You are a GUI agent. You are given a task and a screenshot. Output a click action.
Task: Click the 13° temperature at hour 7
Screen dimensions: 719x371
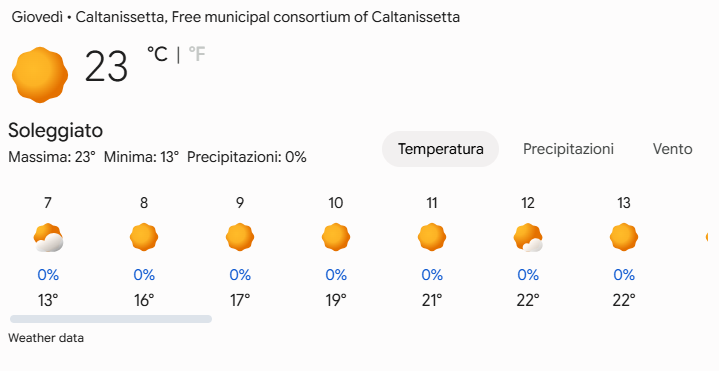click(48, 300)
